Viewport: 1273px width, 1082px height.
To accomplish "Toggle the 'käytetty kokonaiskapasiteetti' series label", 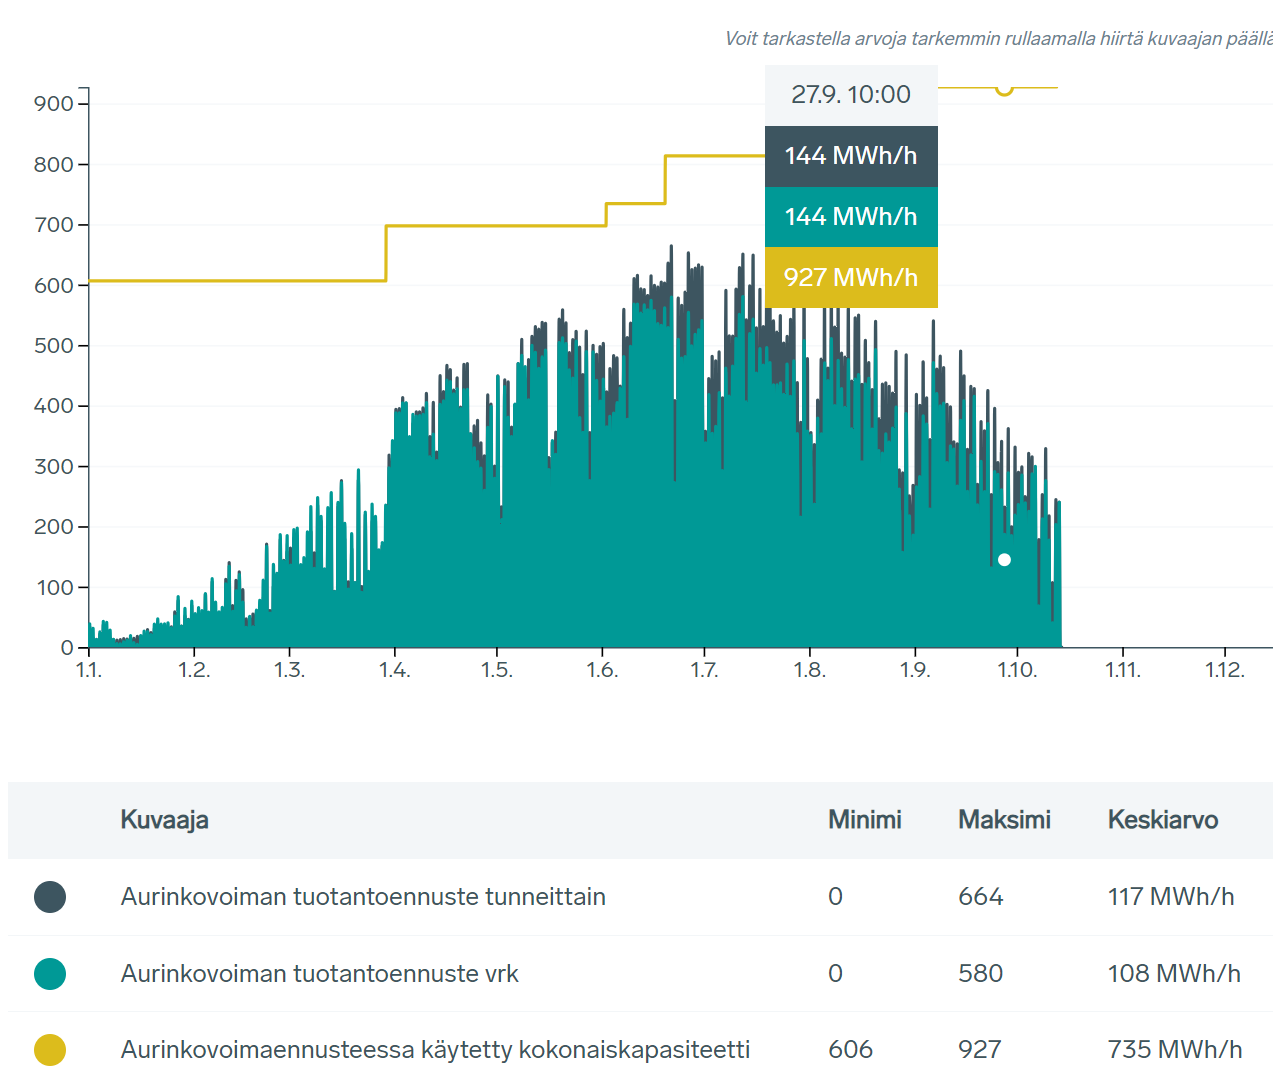I will coord(435,1050).
